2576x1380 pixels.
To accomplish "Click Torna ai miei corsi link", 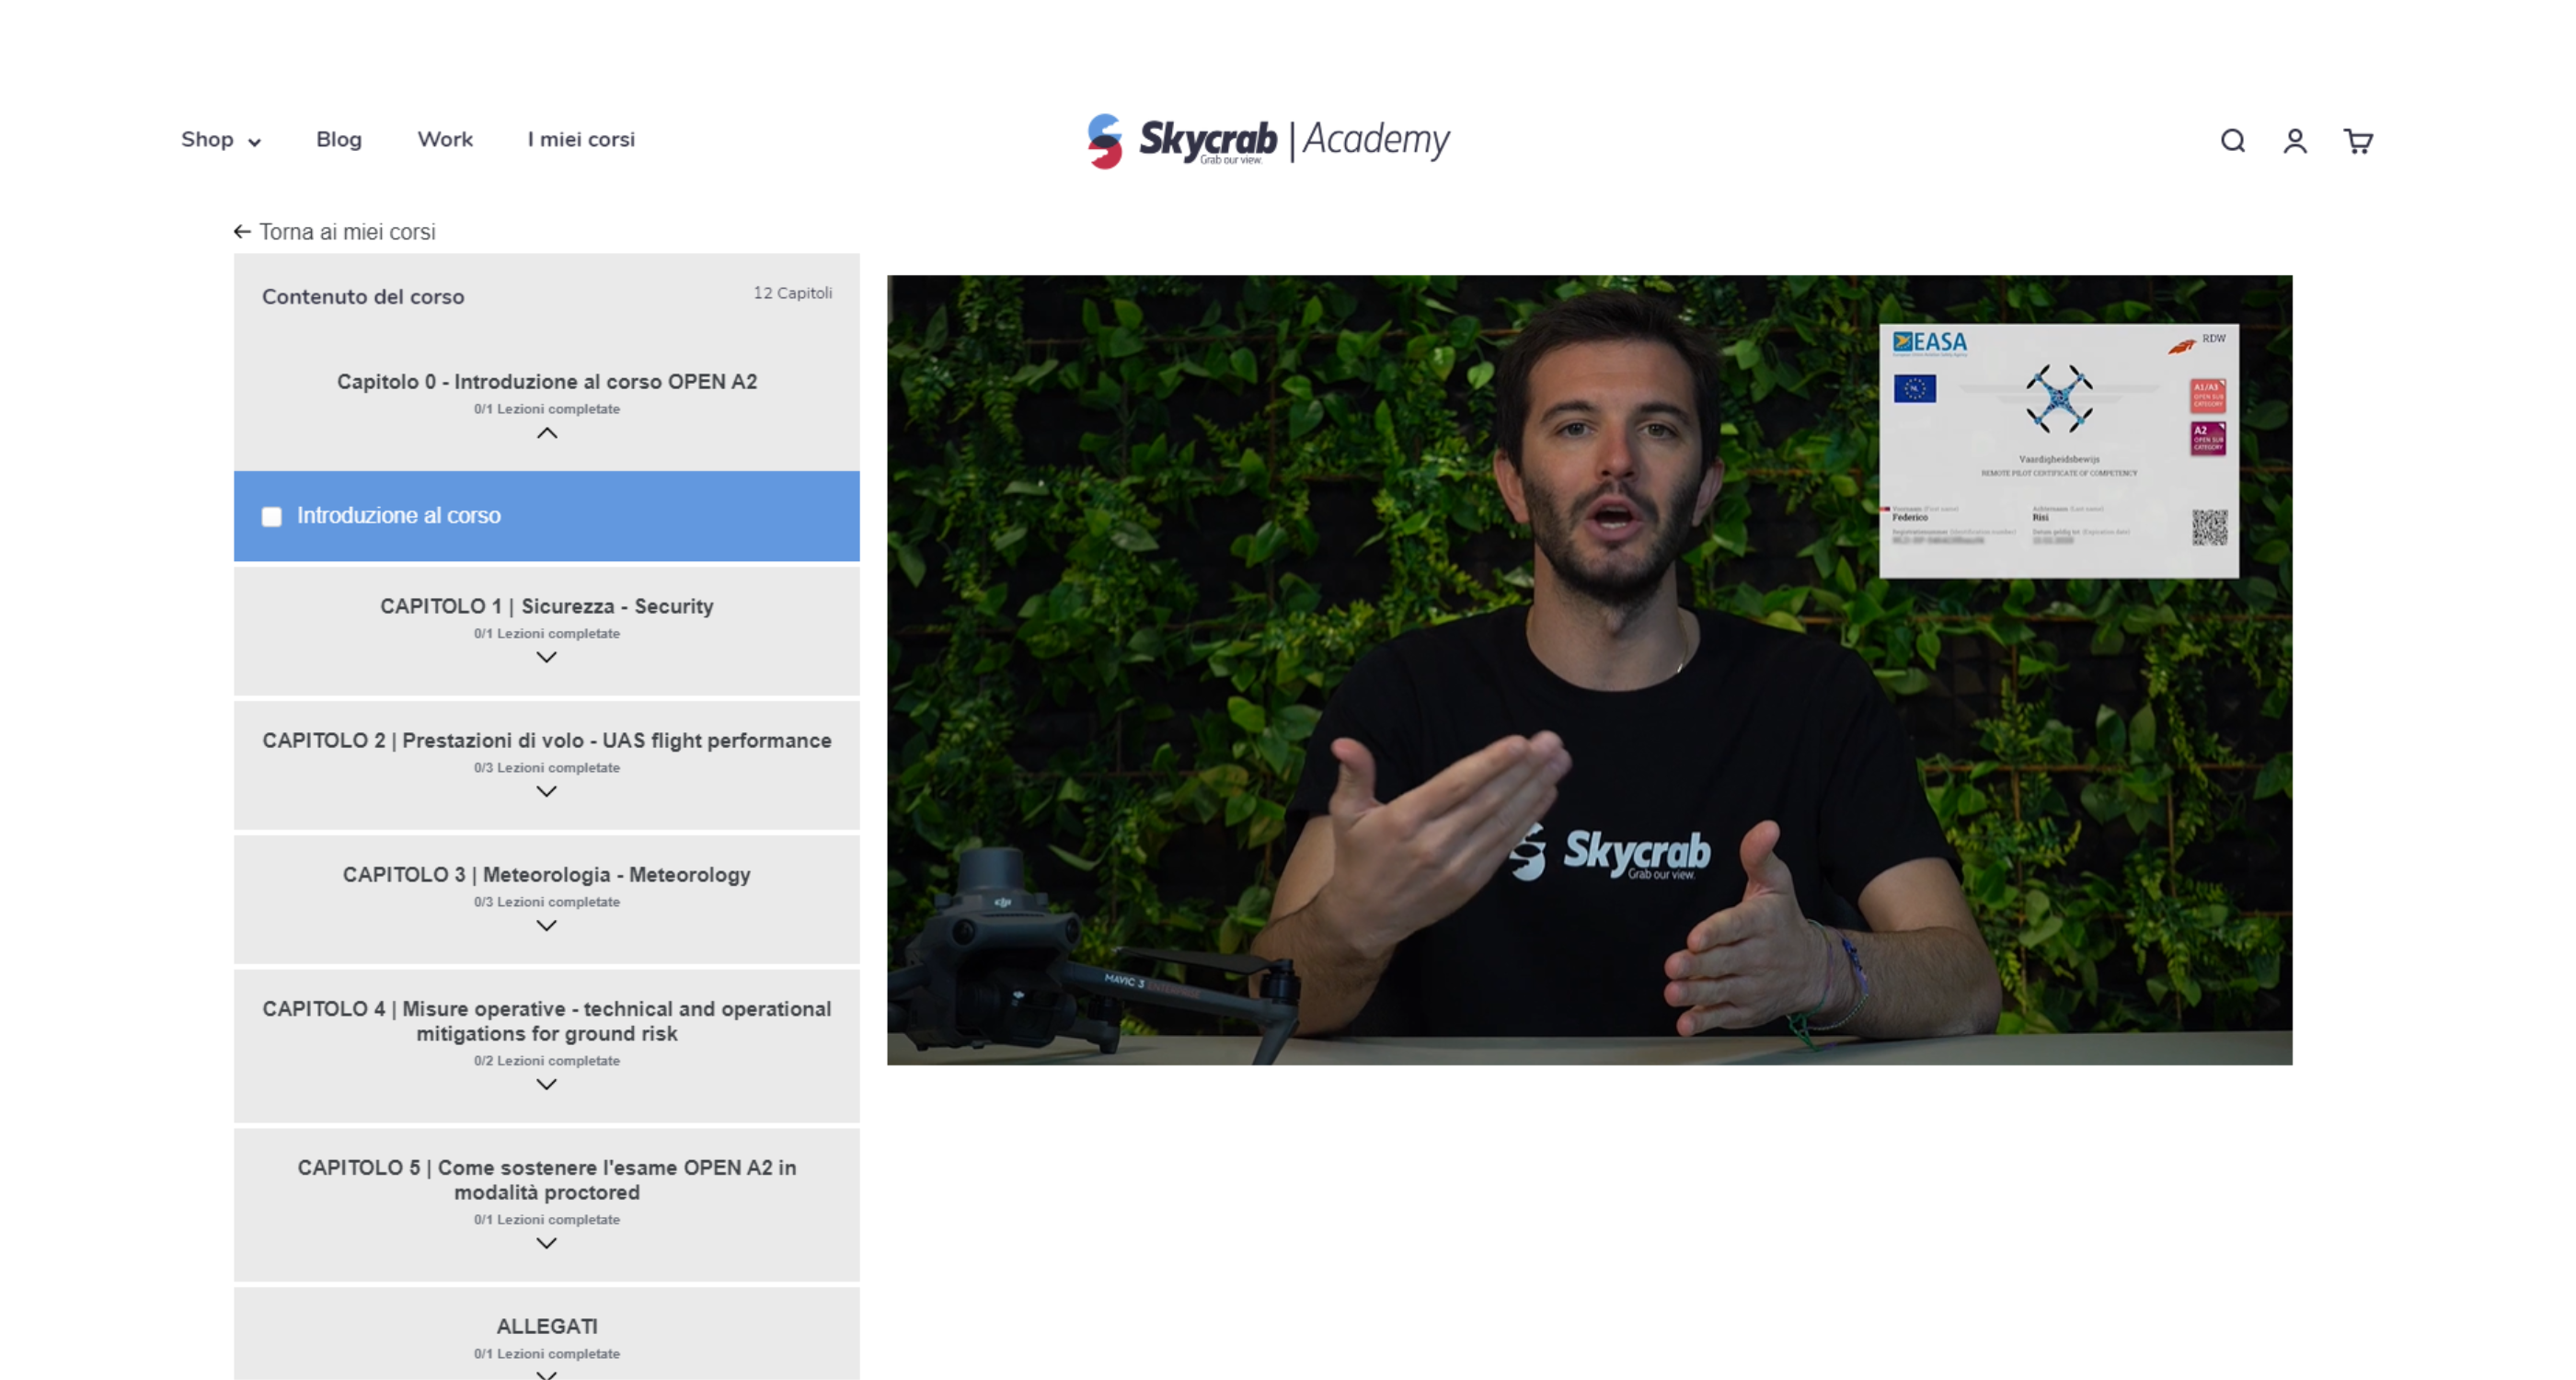I will point(346,232).
